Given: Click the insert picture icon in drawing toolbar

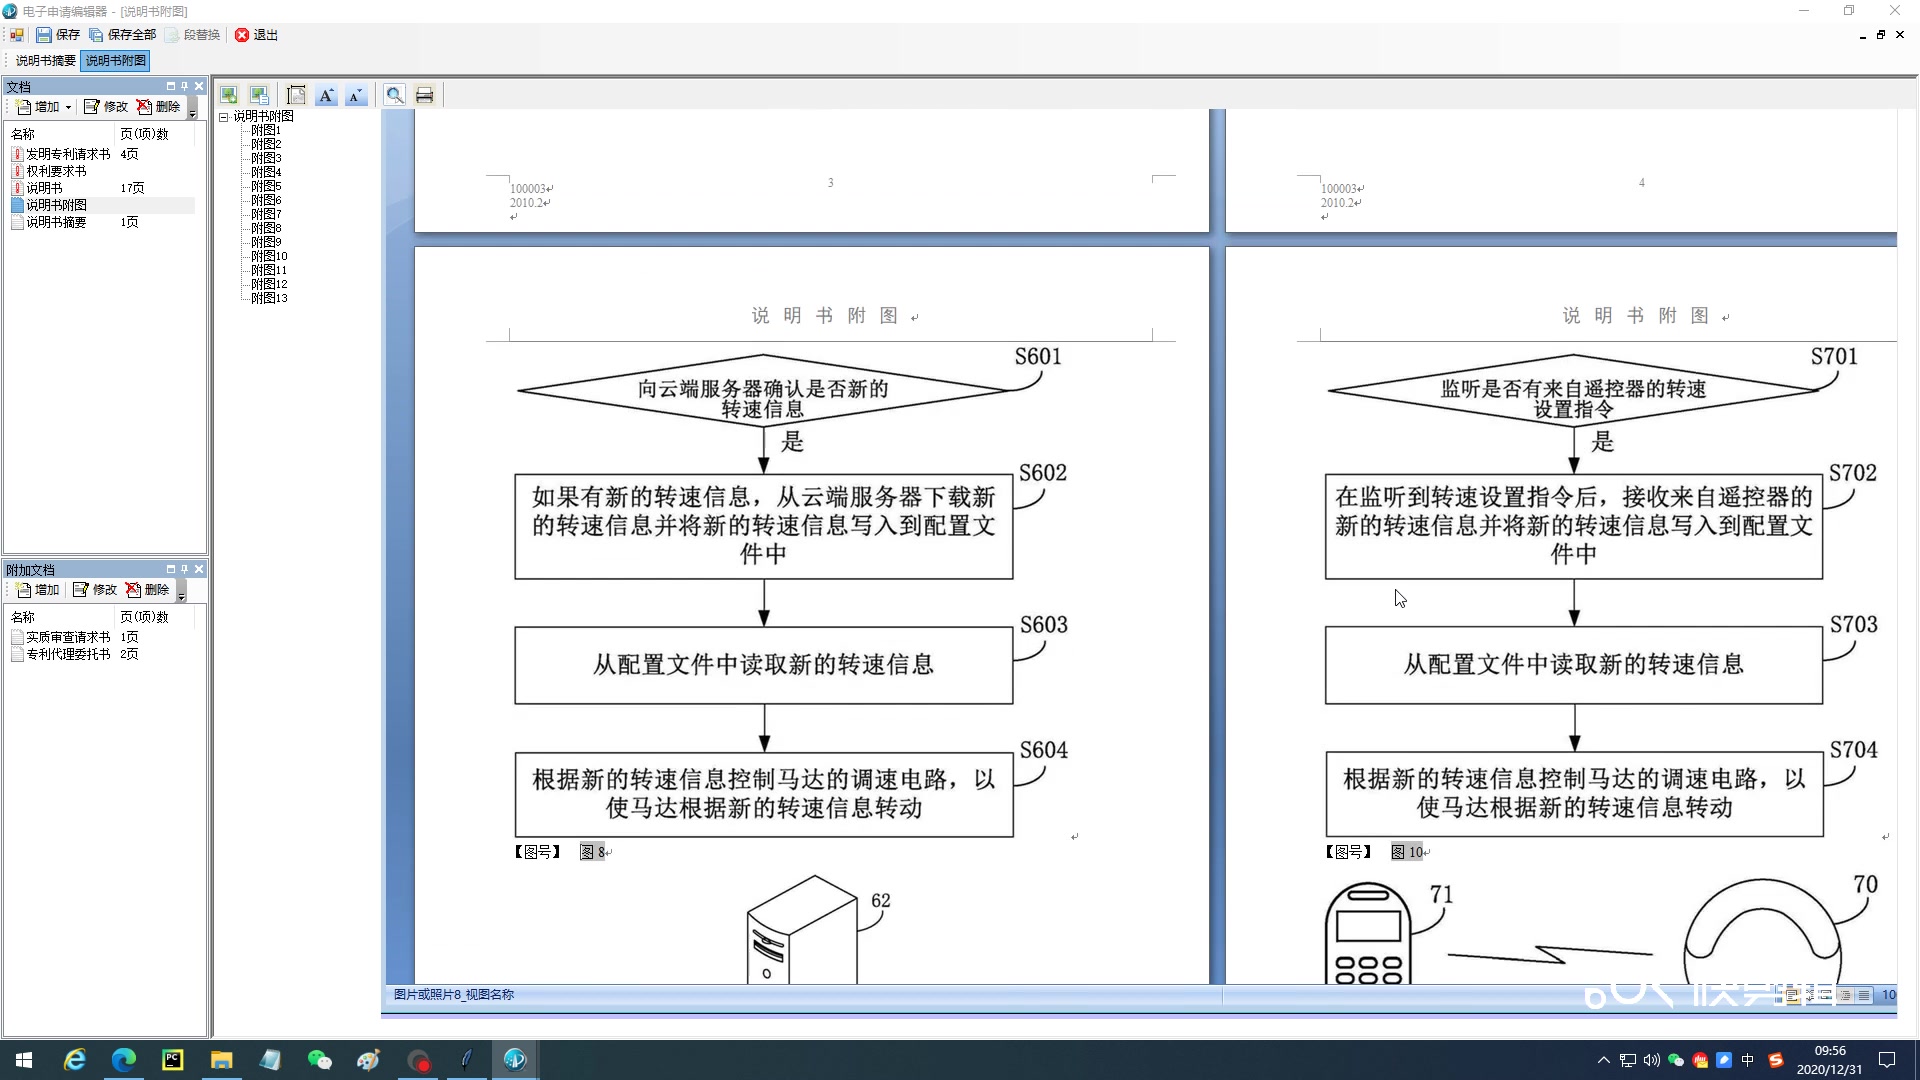Looking at the screenshot, I should click(229, 95).
